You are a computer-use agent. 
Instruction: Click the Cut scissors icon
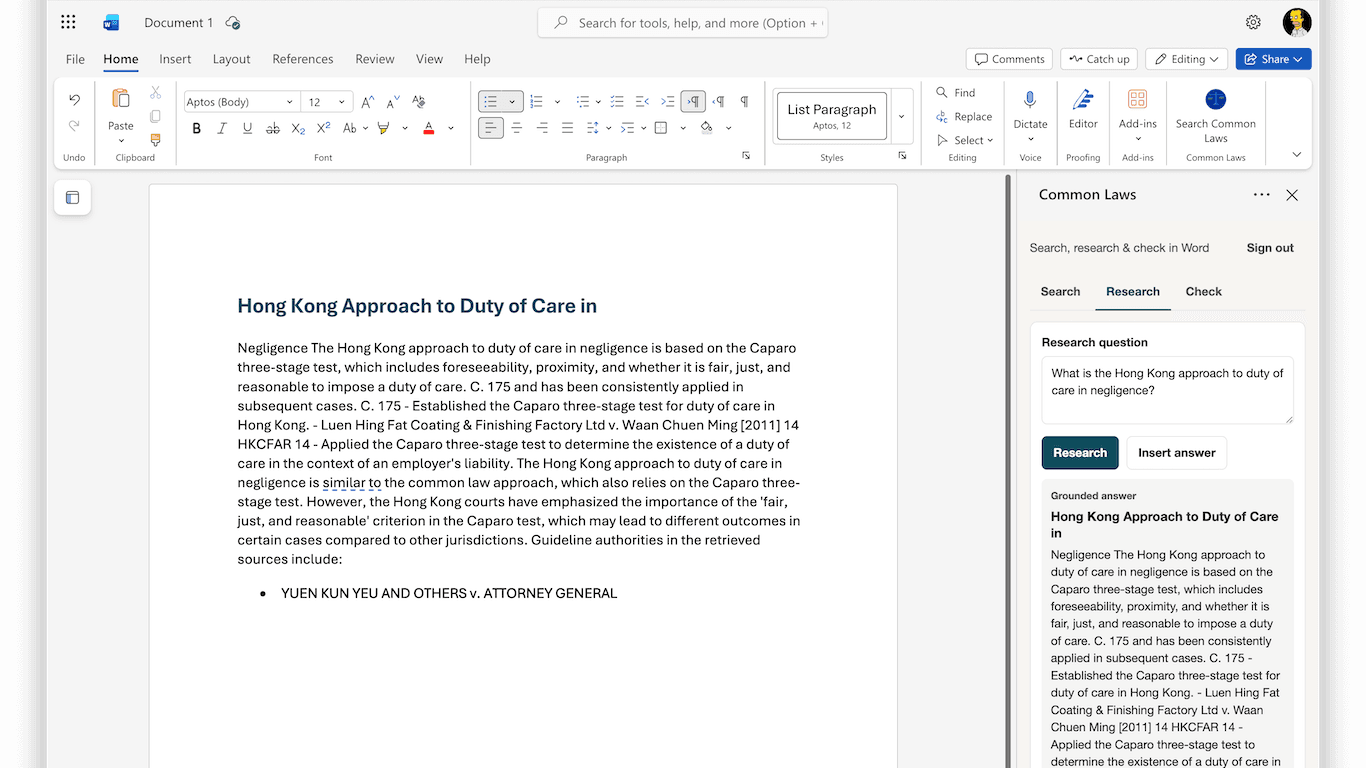tap(155, 92)
